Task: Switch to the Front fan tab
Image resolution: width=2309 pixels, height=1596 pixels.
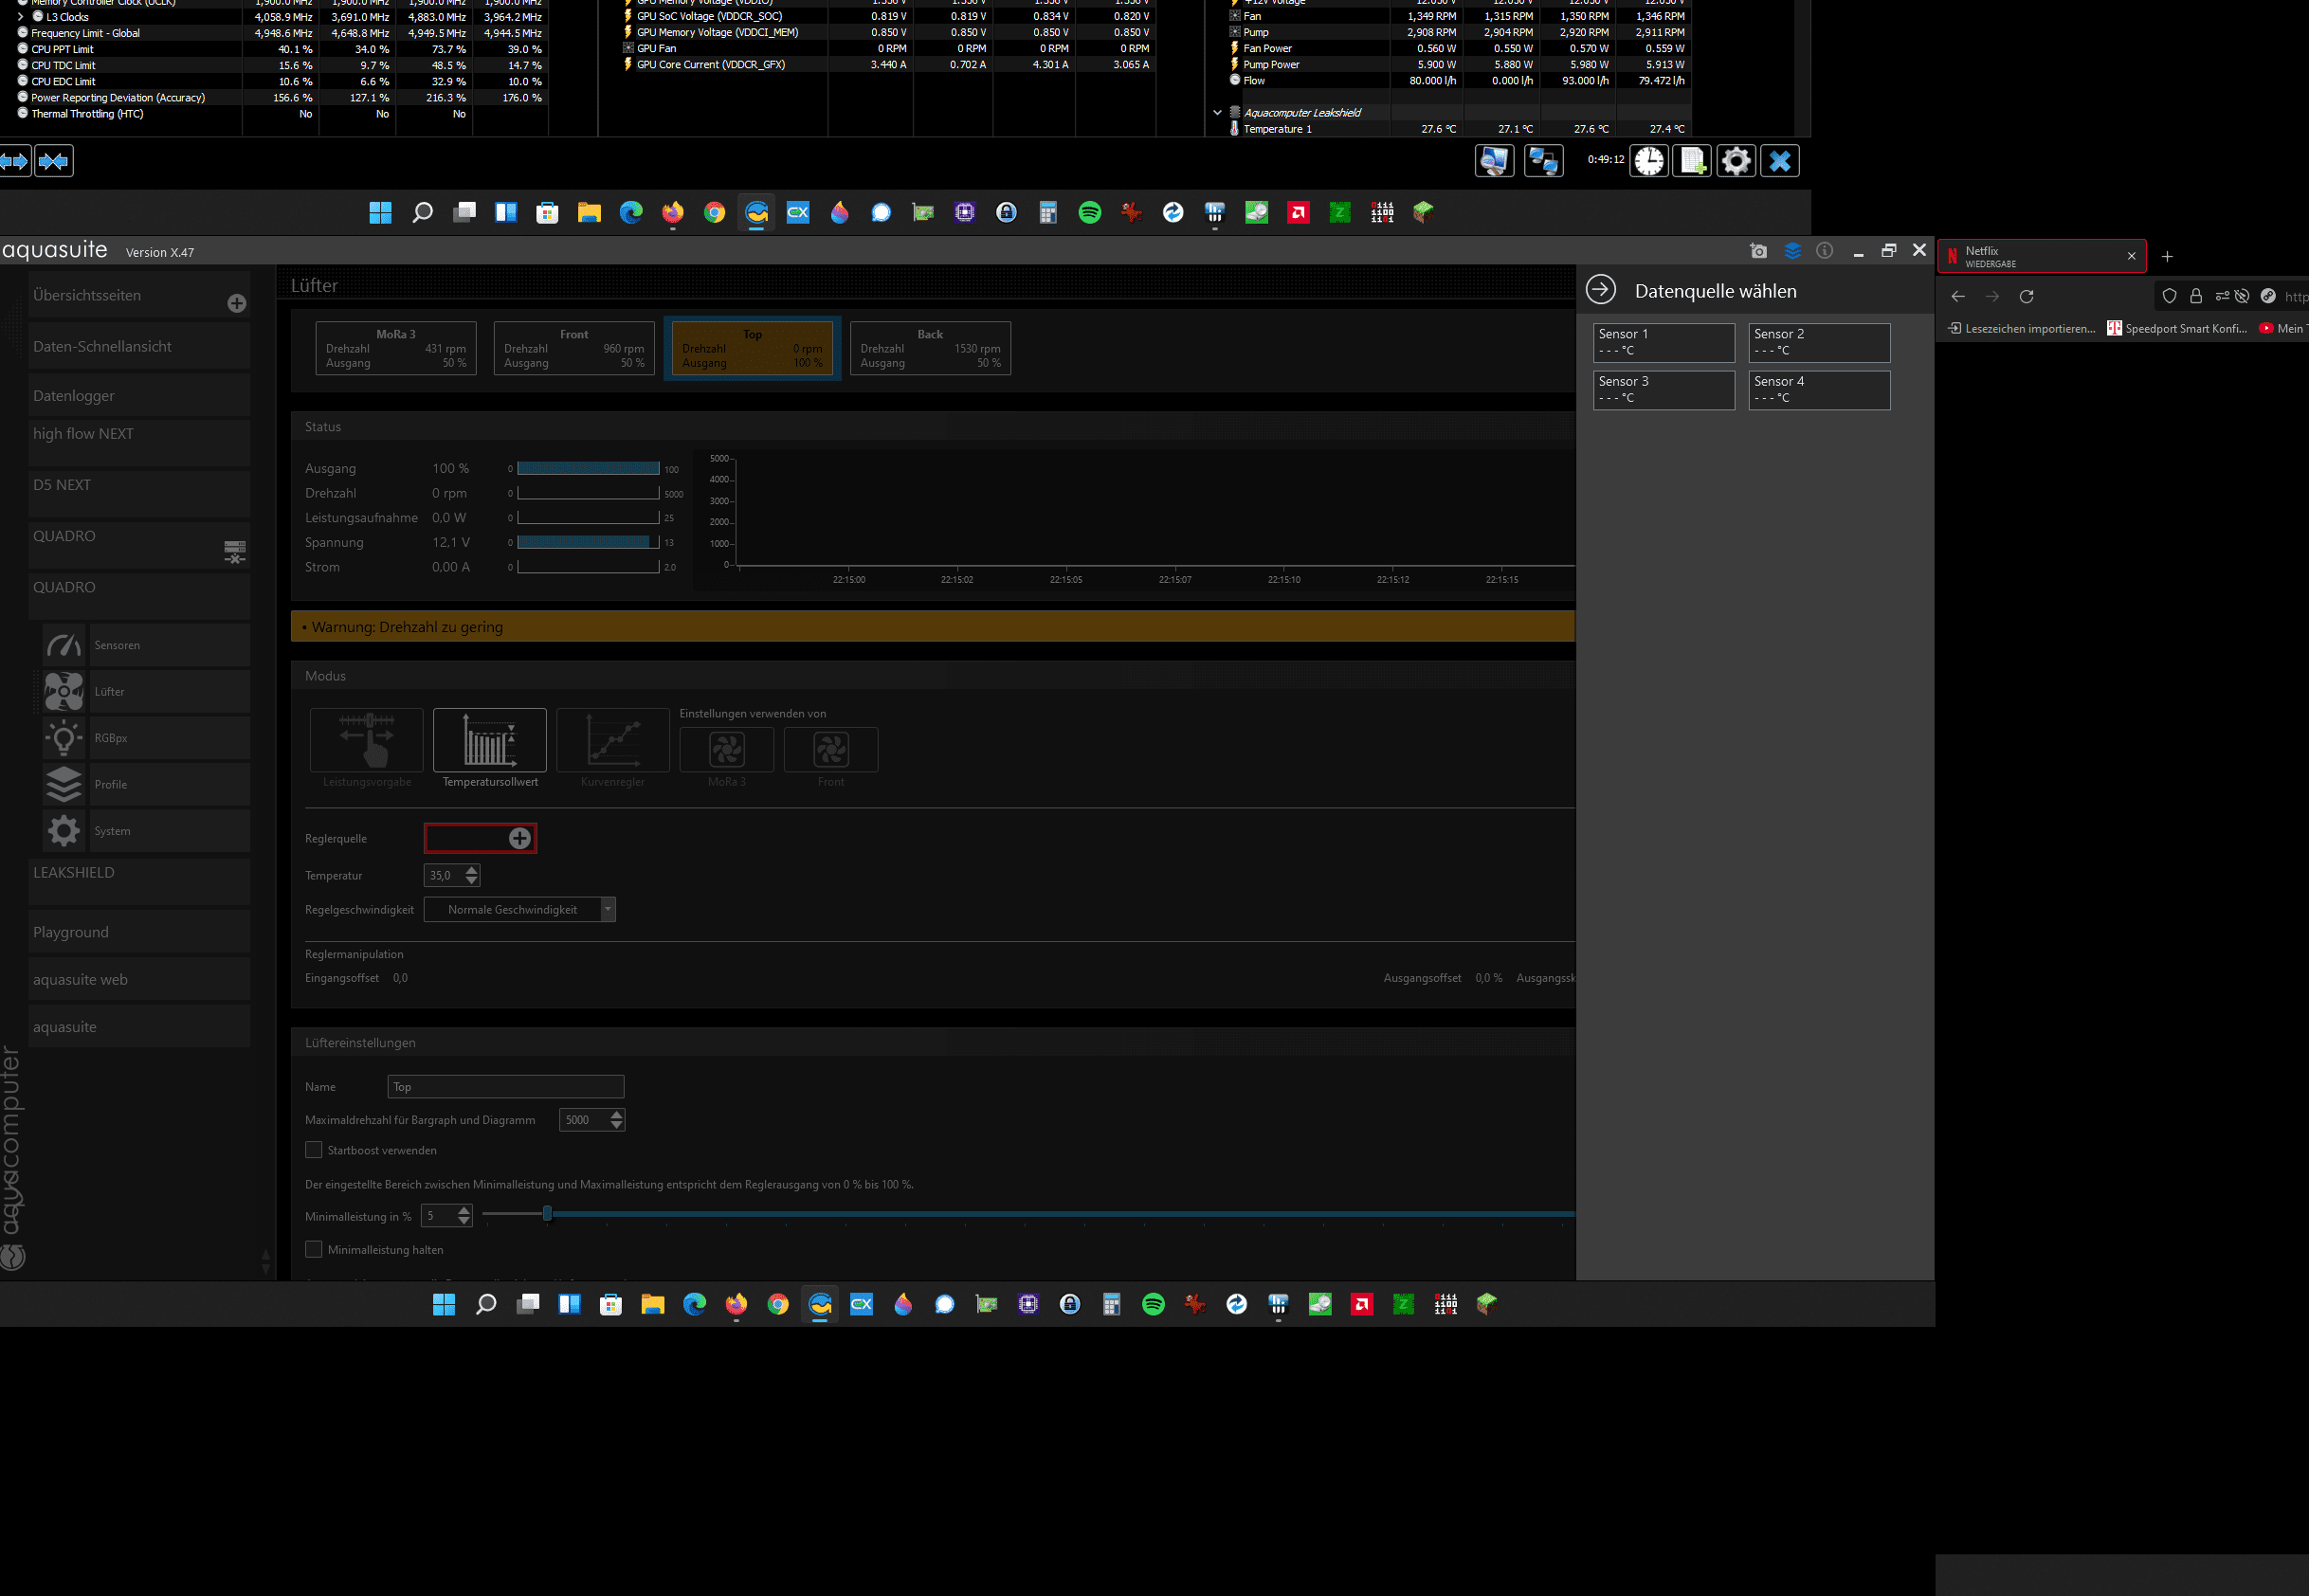Action: coord(574,348)
